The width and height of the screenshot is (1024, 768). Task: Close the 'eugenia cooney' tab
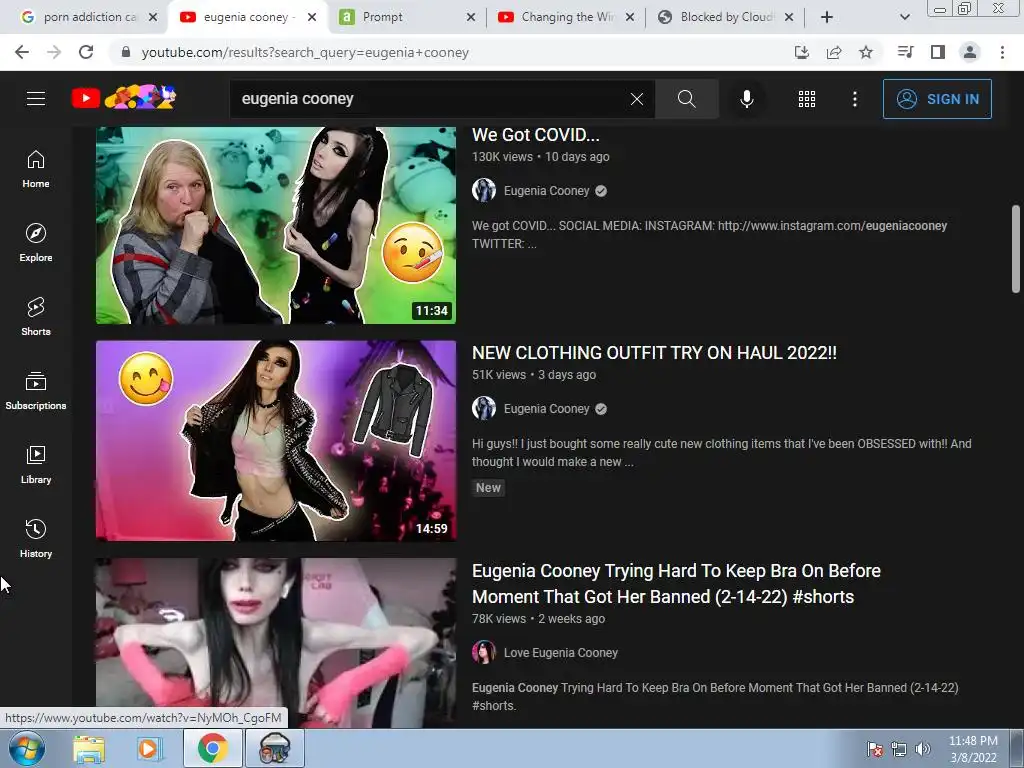point(312,17)
